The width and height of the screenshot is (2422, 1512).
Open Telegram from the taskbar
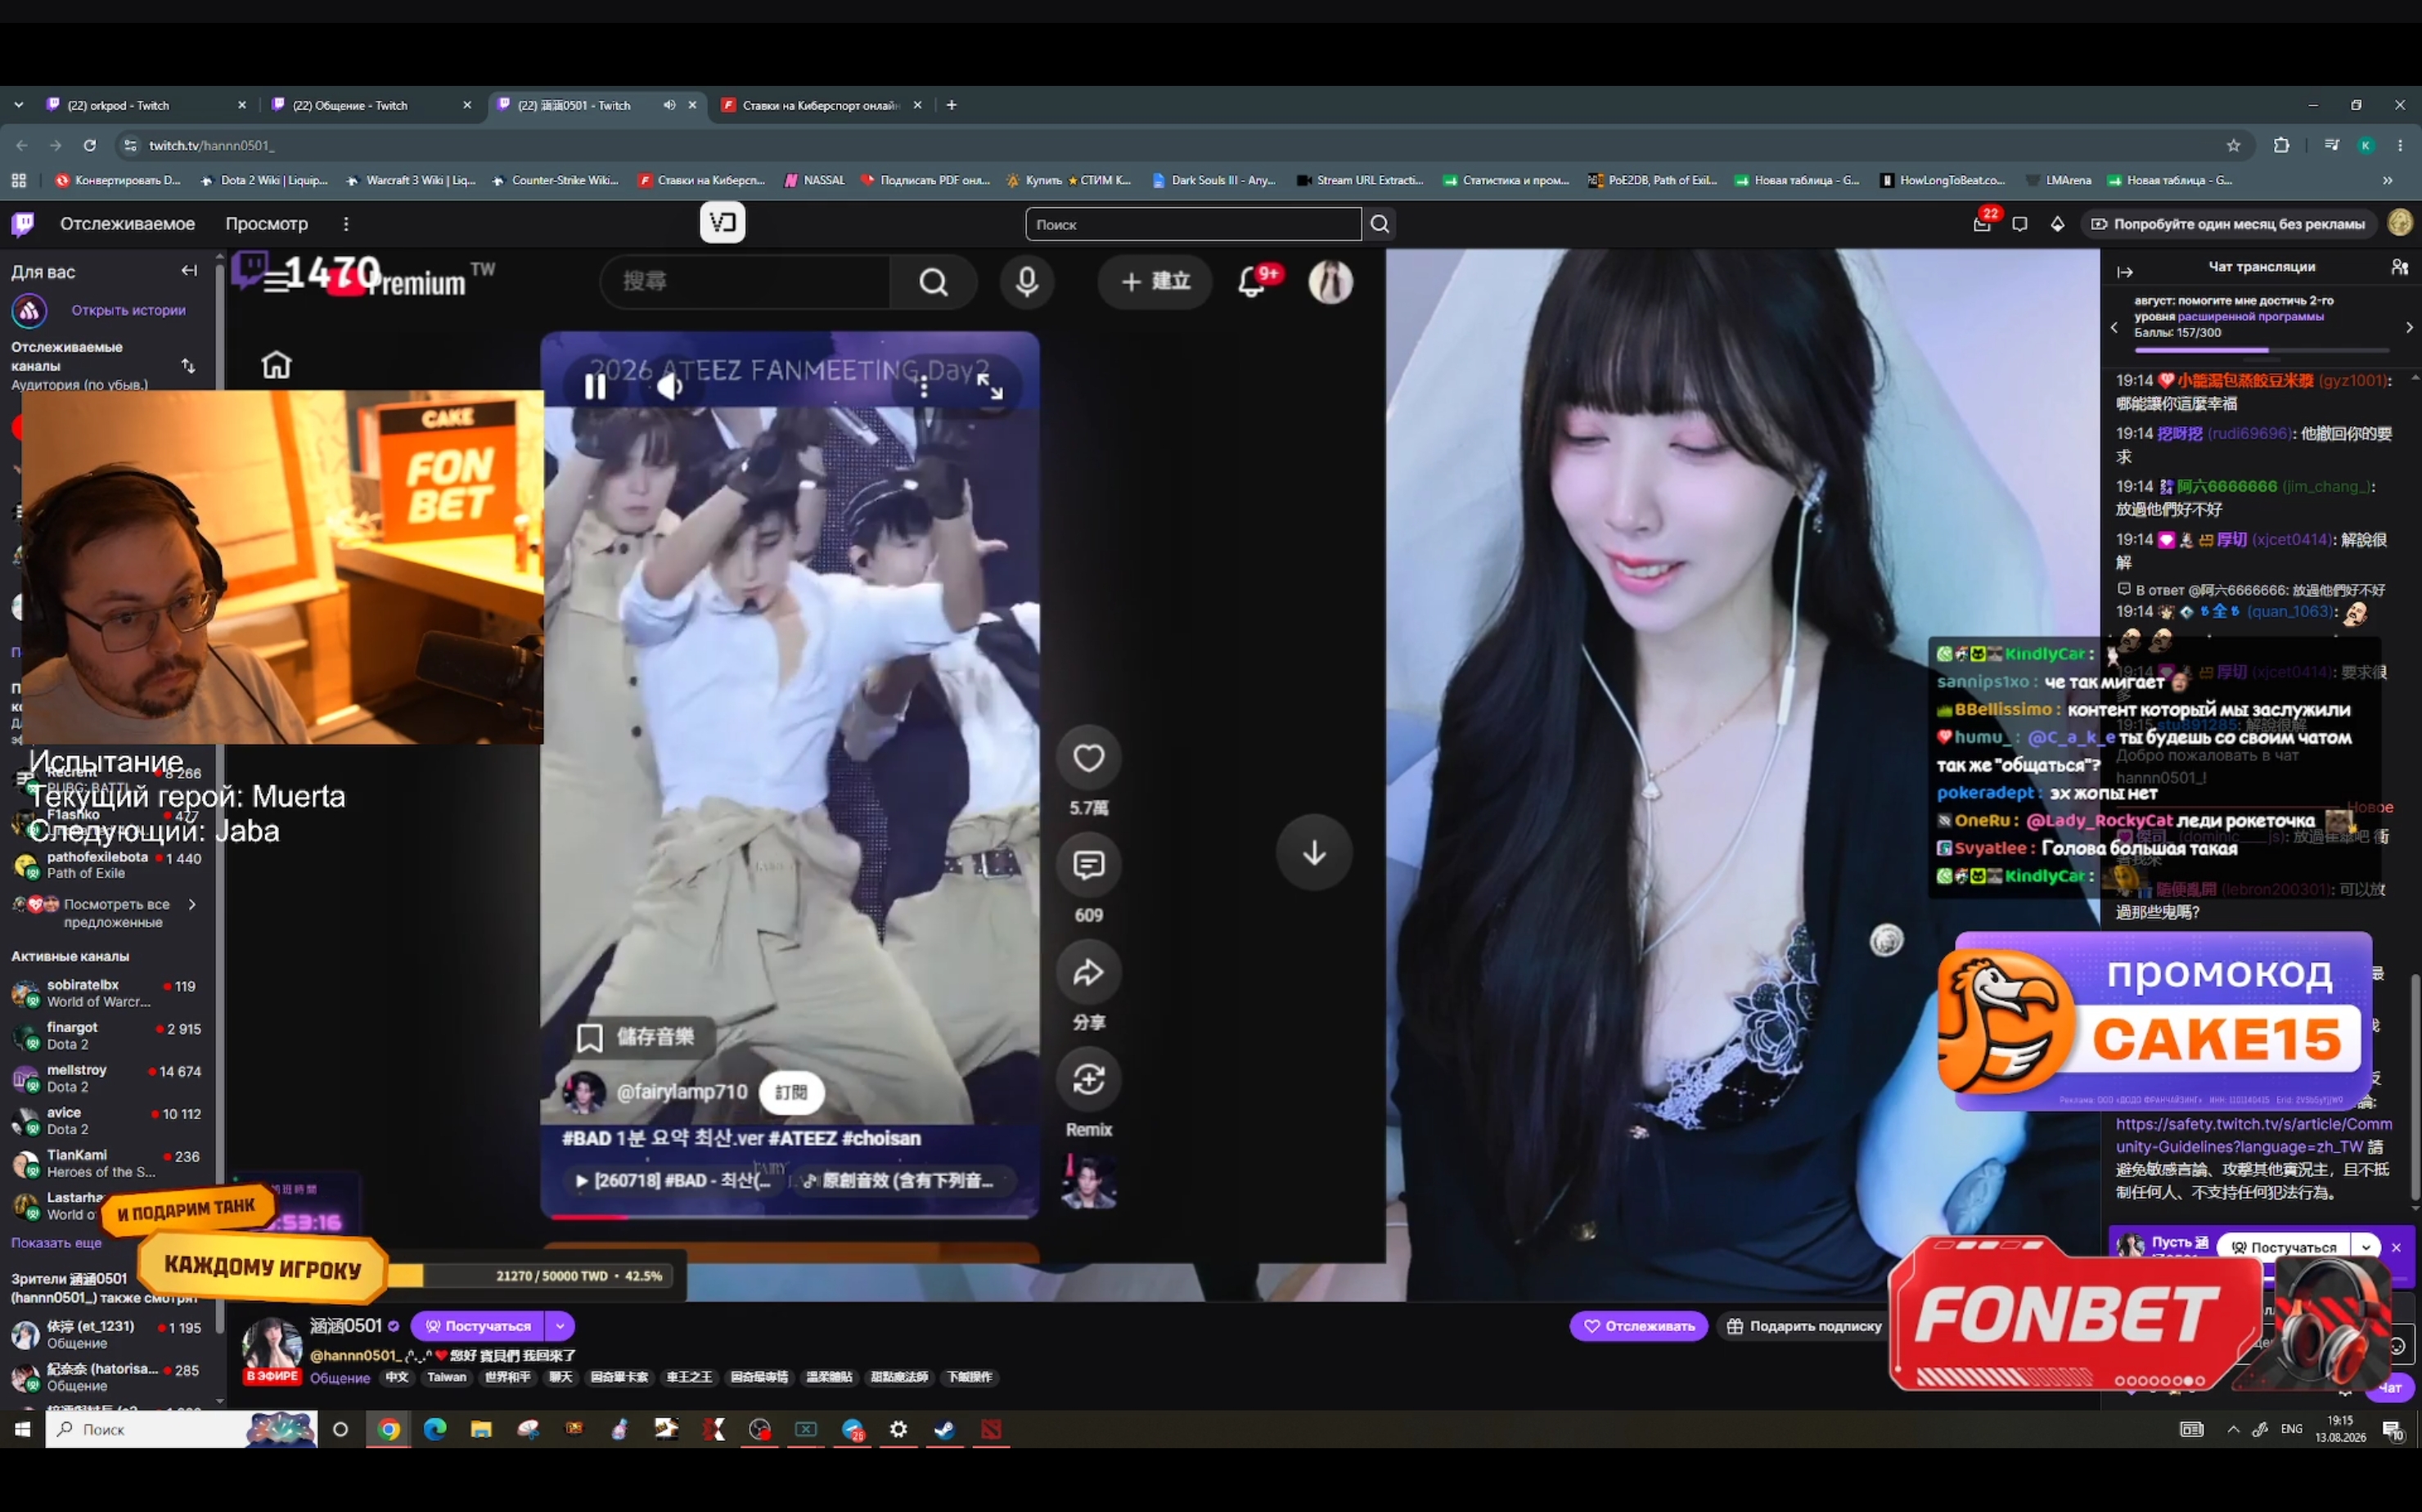click(852, 1429)
